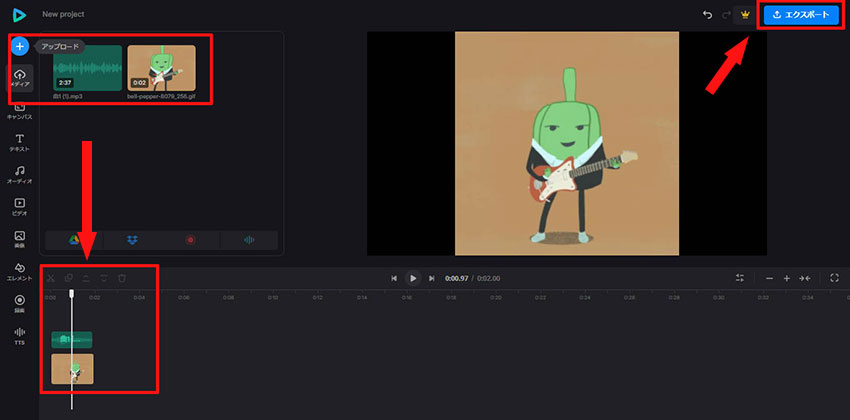Screen dimensions: 850x420
Task: Open the メディア (Media) sidebar tab
Action: point(20,79)
